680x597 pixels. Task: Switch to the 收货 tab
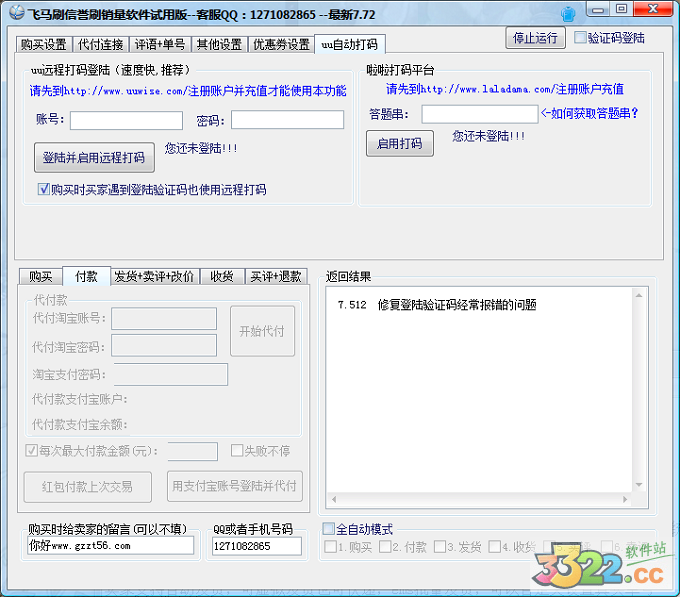(x=222, y=276)
